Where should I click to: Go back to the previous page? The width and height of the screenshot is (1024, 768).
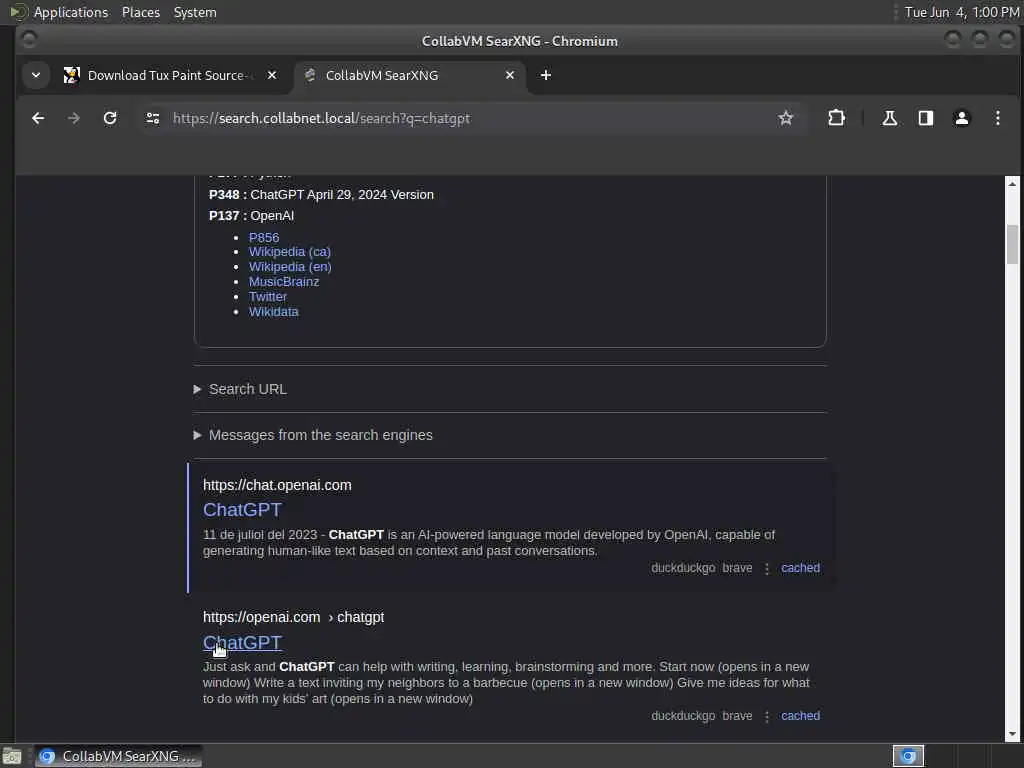(x=38, y=118)
